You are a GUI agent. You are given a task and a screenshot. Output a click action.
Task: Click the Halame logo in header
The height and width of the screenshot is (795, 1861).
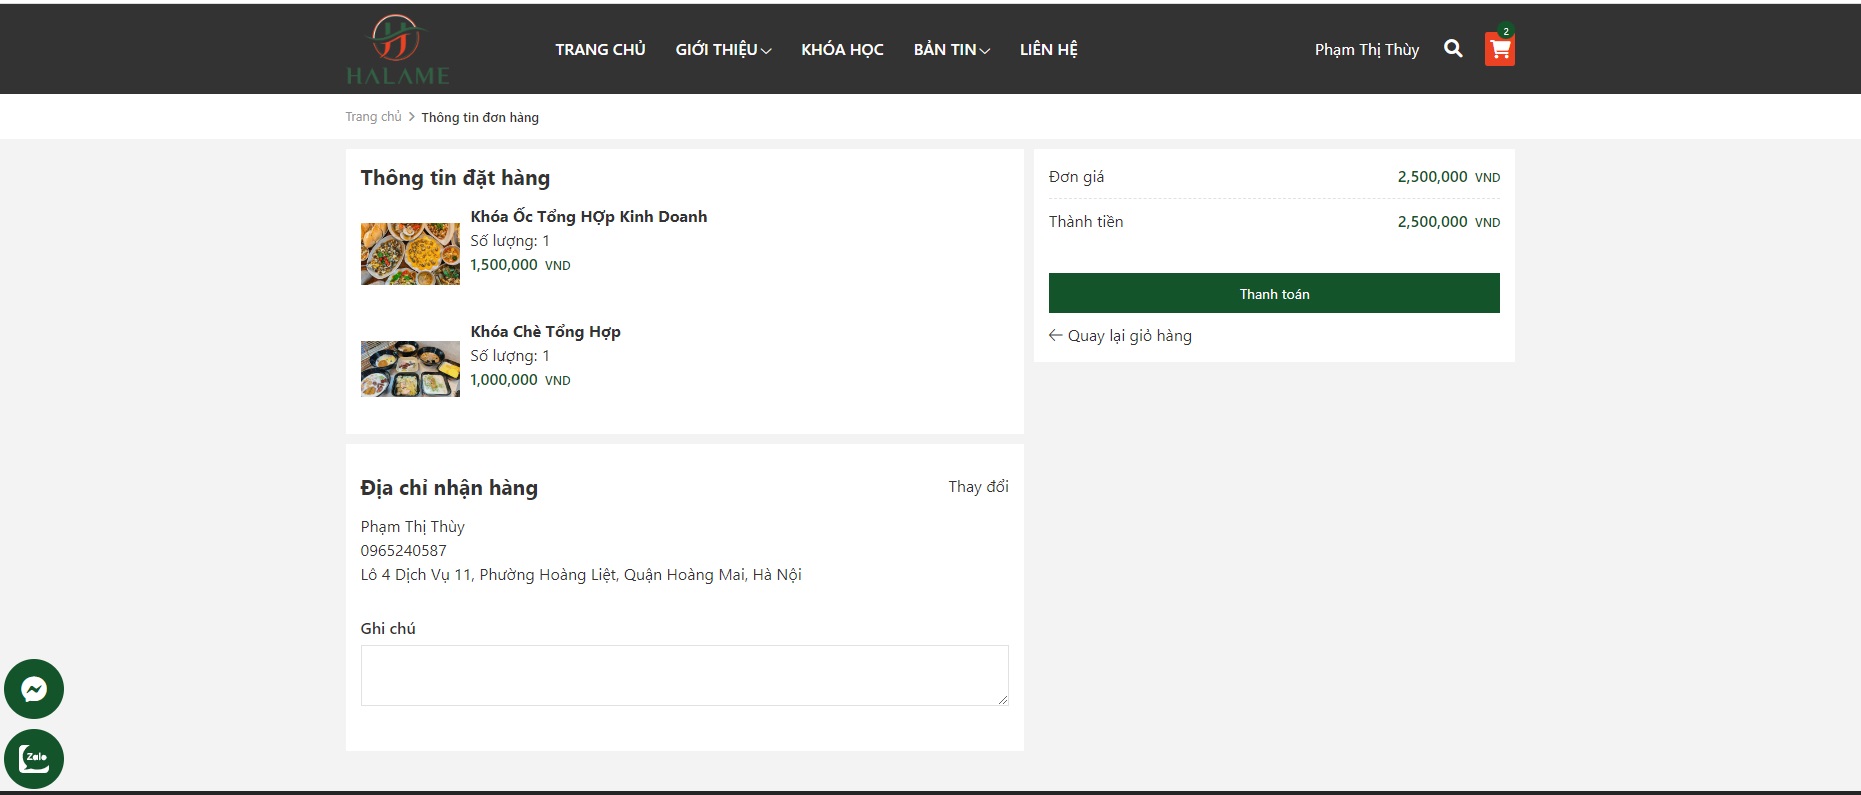(x=397, y=50)
